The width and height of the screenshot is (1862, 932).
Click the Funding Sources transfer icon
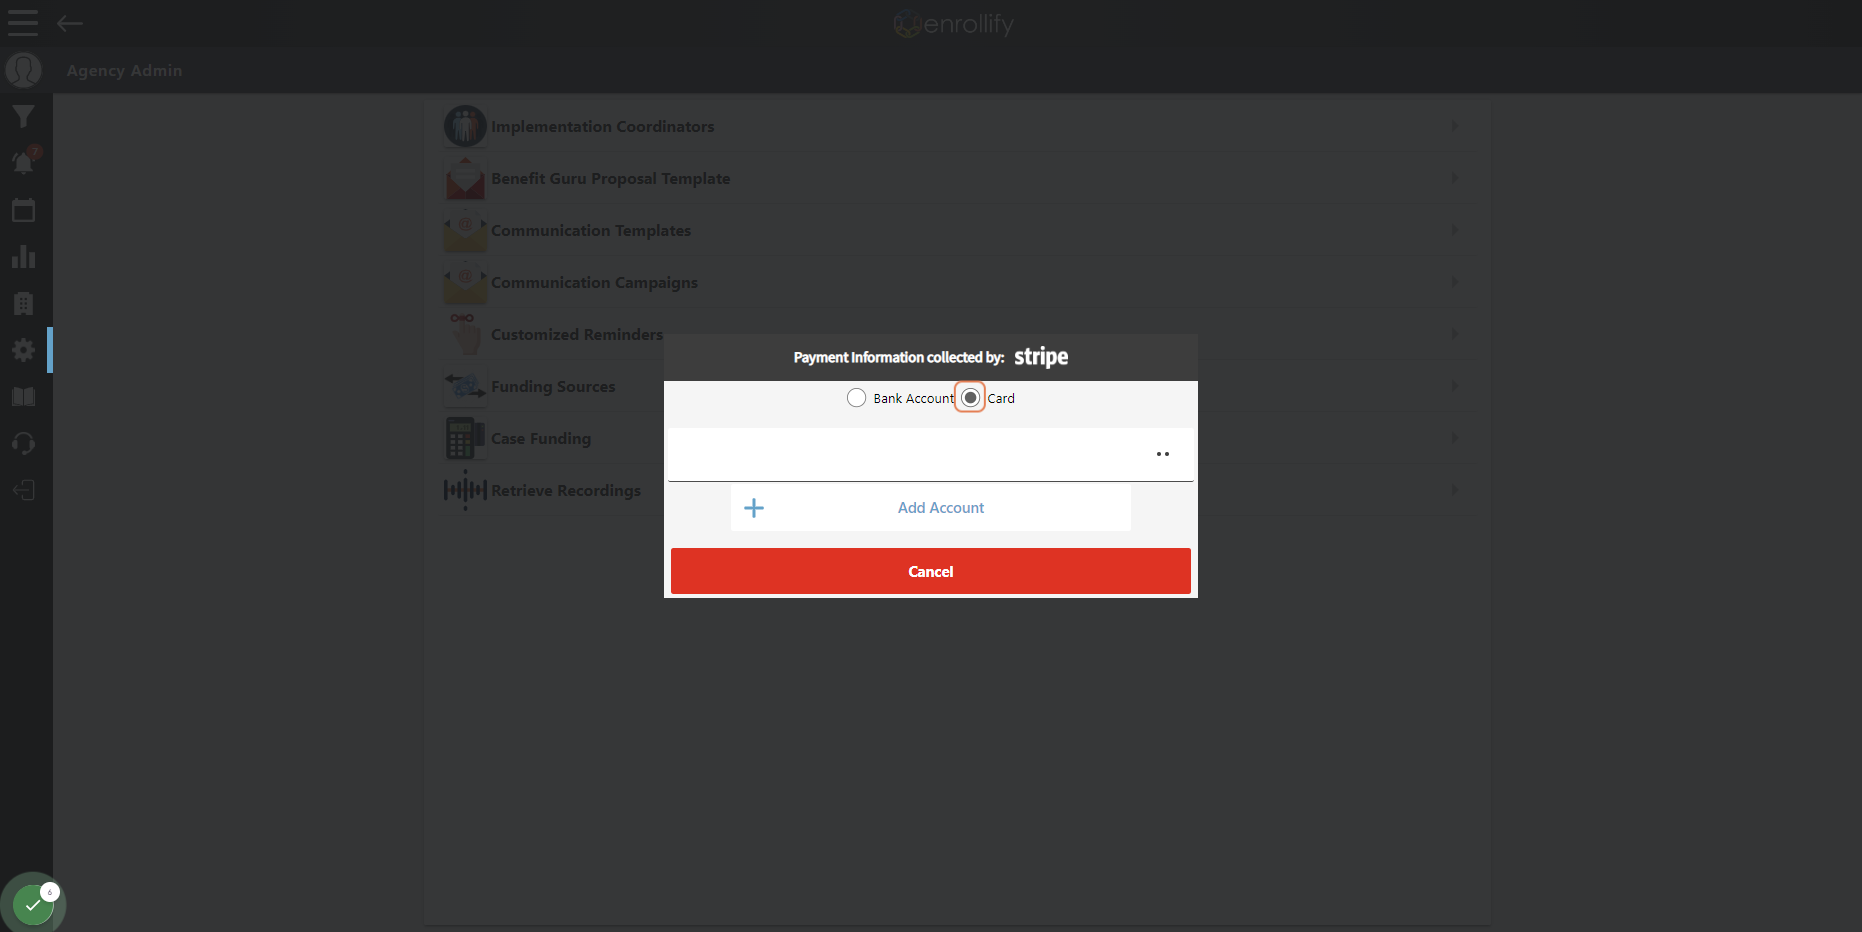465,385
